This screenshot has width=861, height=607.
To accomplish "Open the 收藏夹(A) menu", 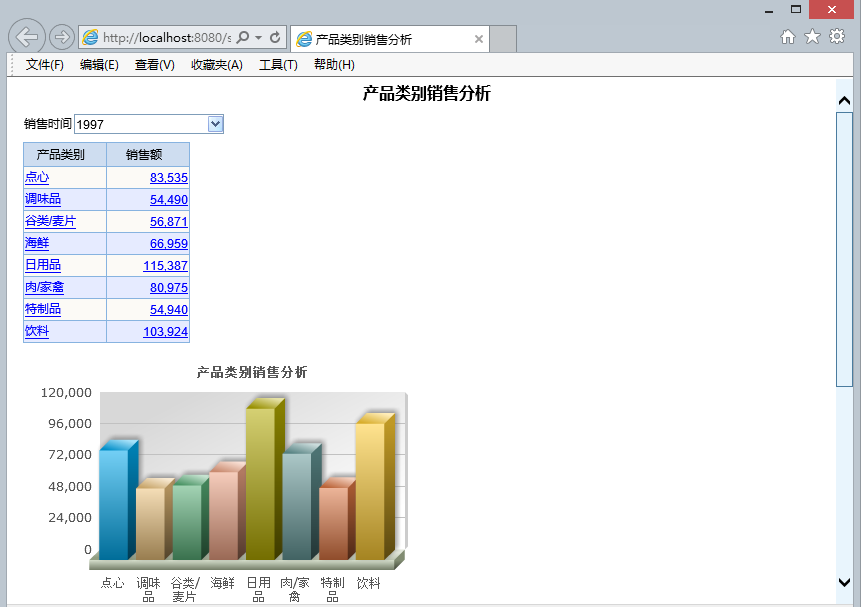I will click(x=217, y=65).
